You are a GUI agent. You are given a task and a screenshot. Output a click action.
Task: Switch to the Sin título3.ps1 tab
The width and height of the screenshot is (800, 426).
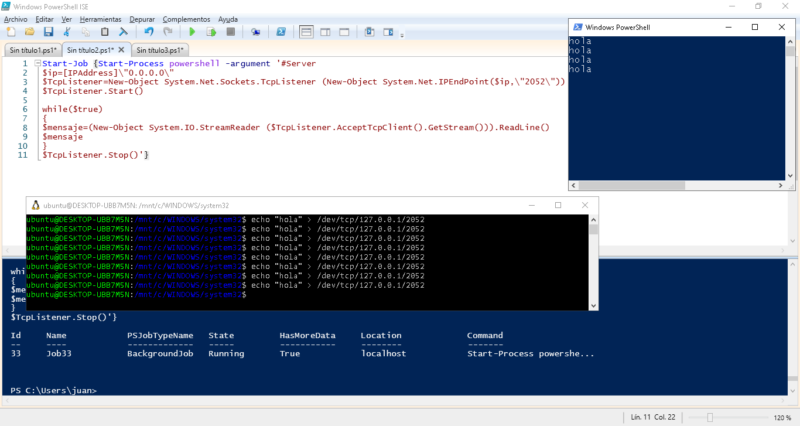click(162, 50)
